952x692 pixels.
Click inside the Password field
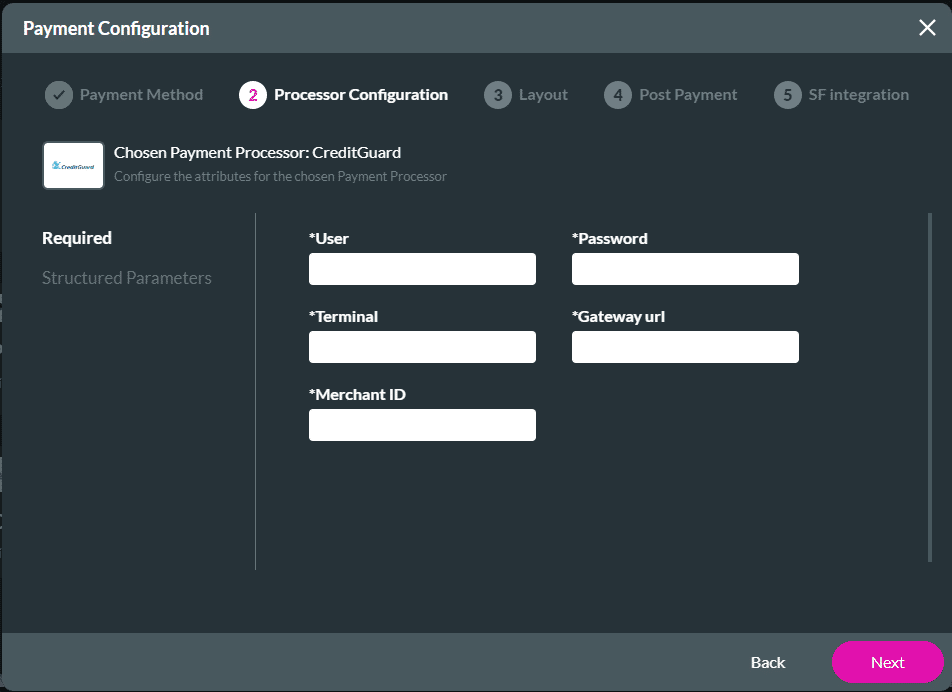684,269
